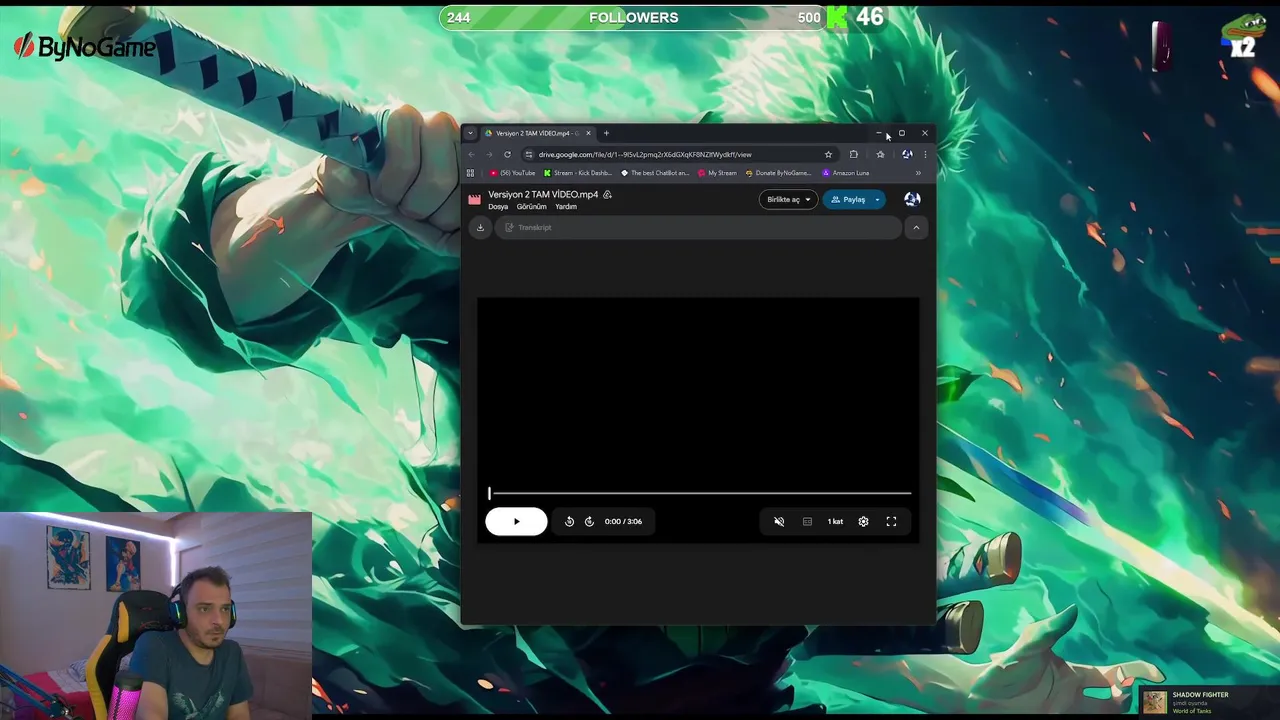The width and height of the screenshot is (1280, 720).
Task: Bookmark this page with the star
Action: coord(828,154)
